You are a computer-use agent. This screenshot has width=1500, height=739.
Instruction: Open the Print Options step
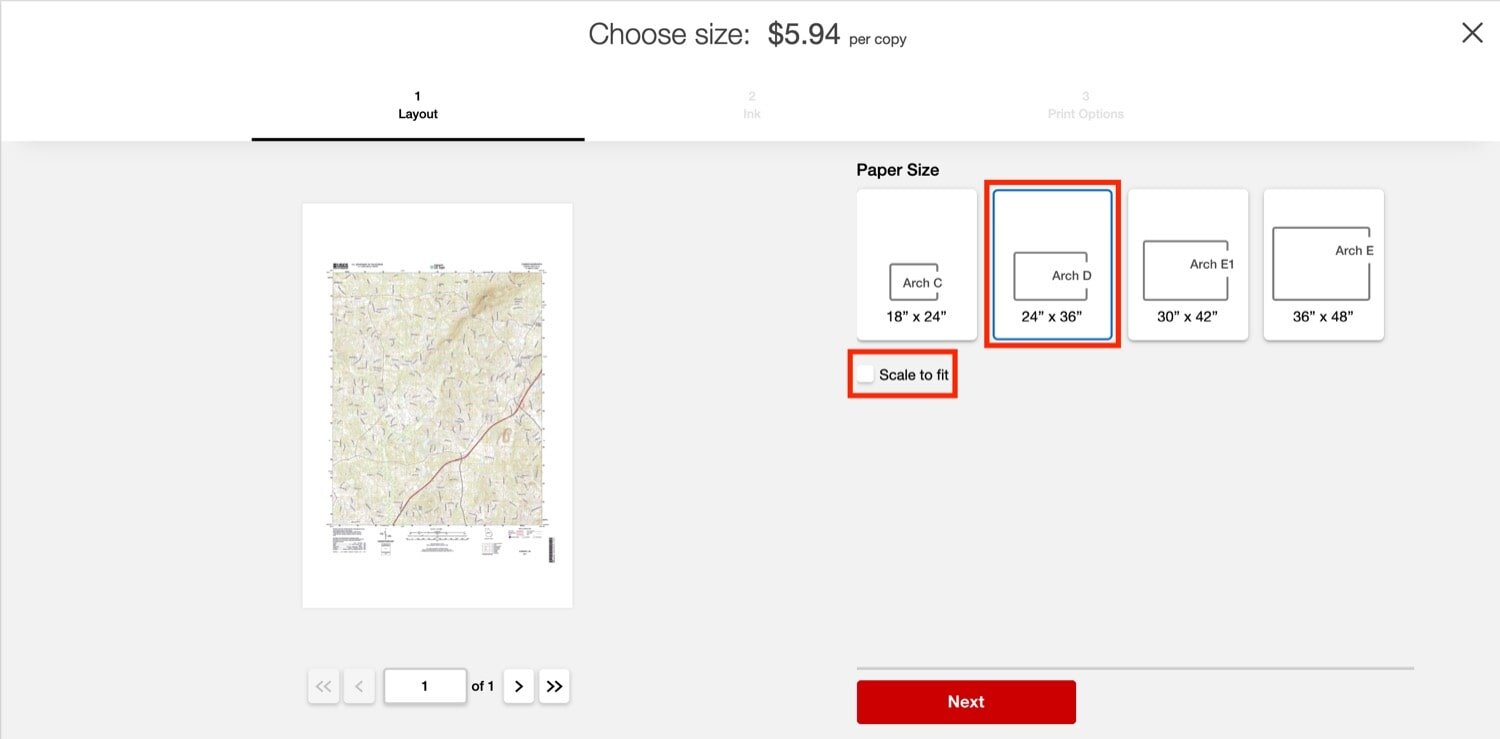(x=1085, y=105)
